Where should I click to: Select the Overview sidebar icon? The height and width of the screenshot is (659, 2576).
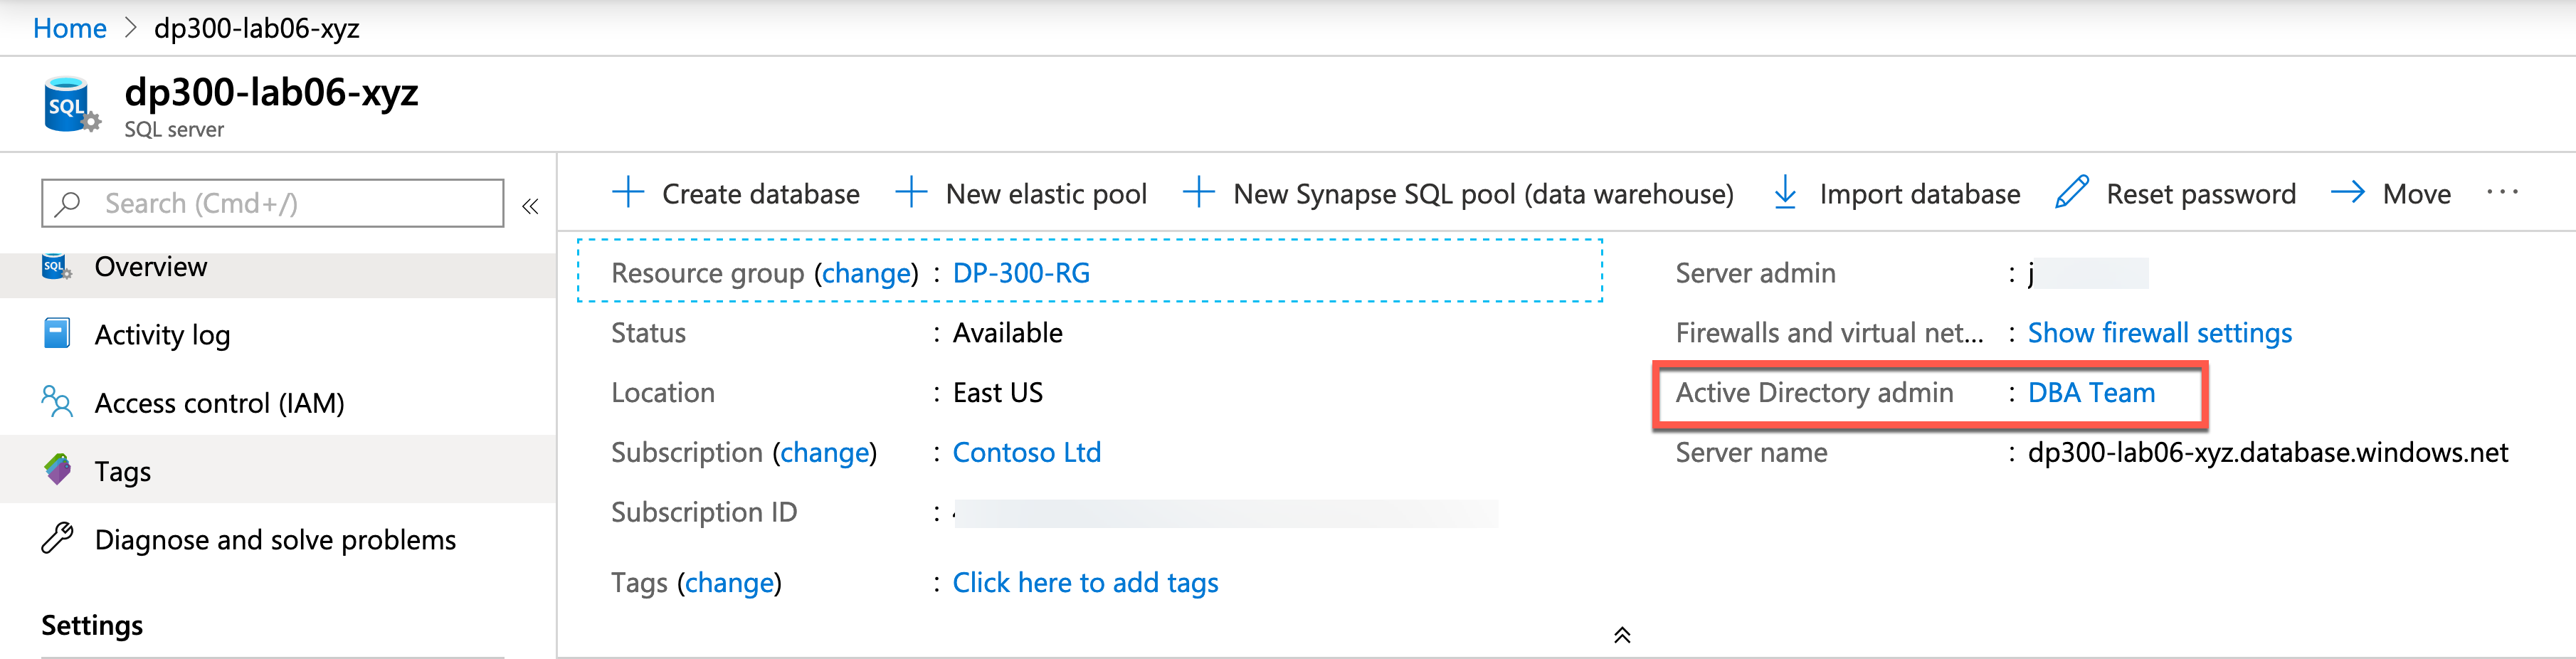tap(55, 266)
